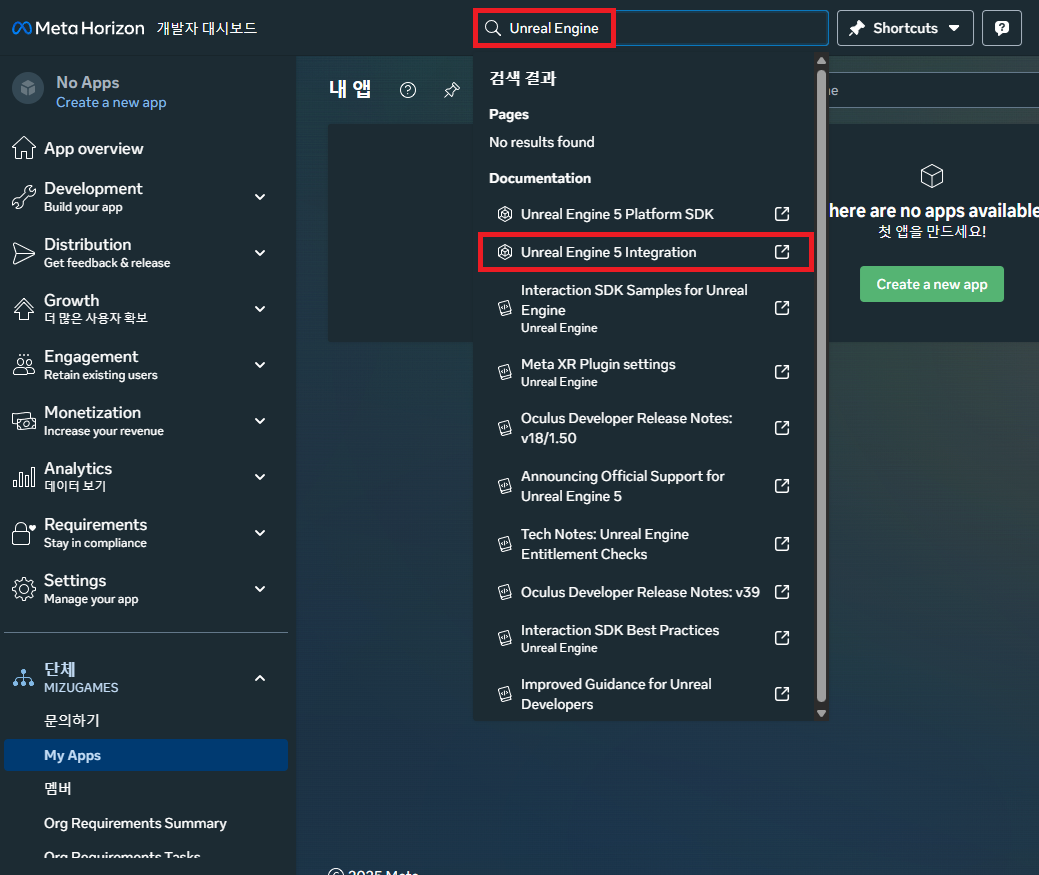The image size is (1039, 875).
Task: Click the Distribution paper plane icon
Action: click(24, 253)
